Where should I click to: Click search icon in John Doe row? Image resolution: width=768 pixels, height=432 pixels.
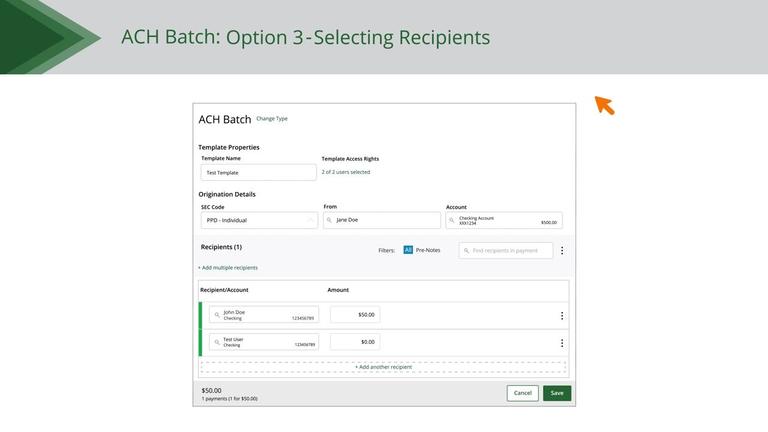pyautogui.click(x=217, y=315)
